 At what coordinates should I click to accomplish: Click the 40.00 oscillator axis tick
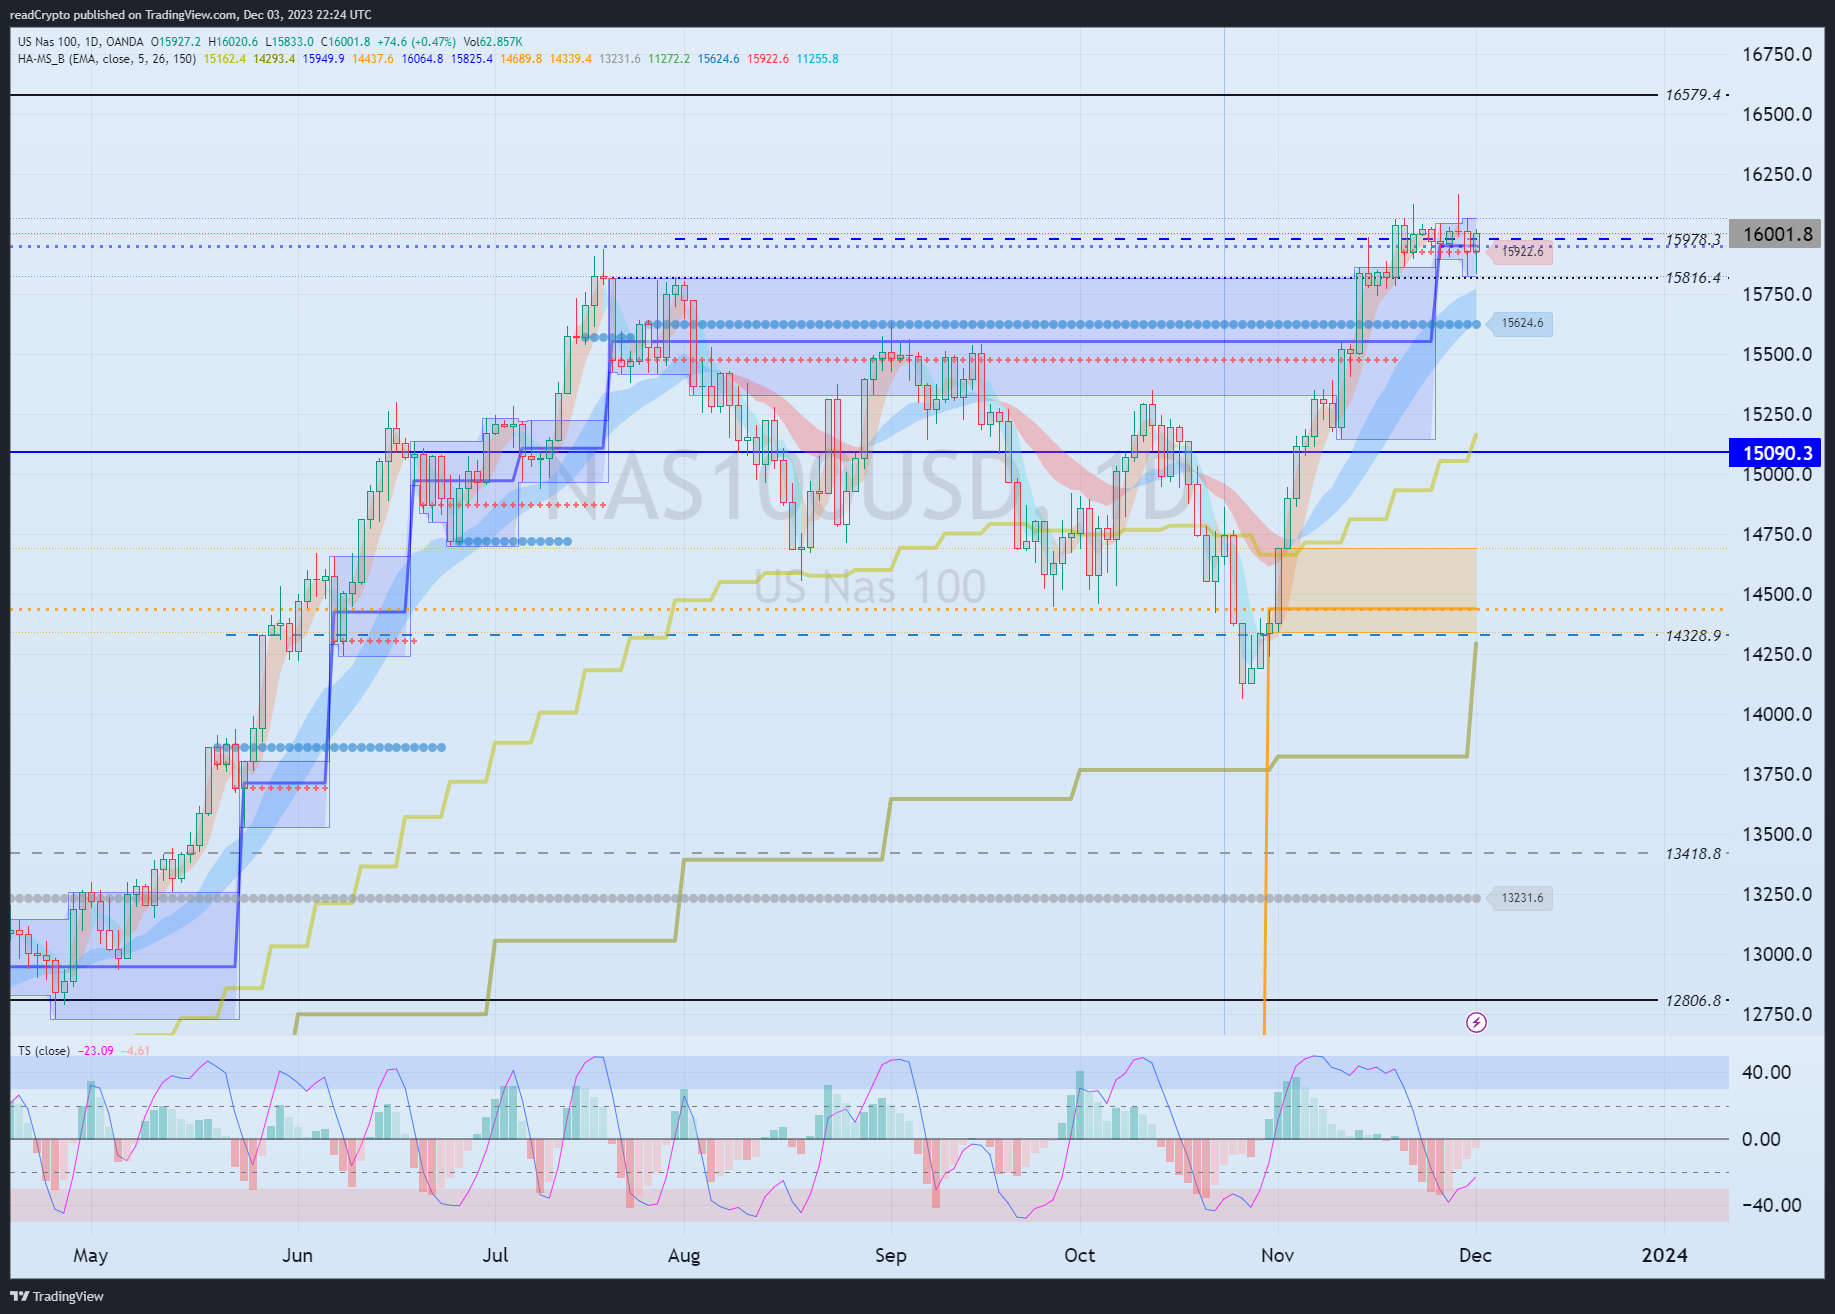coord(1766,1072)
